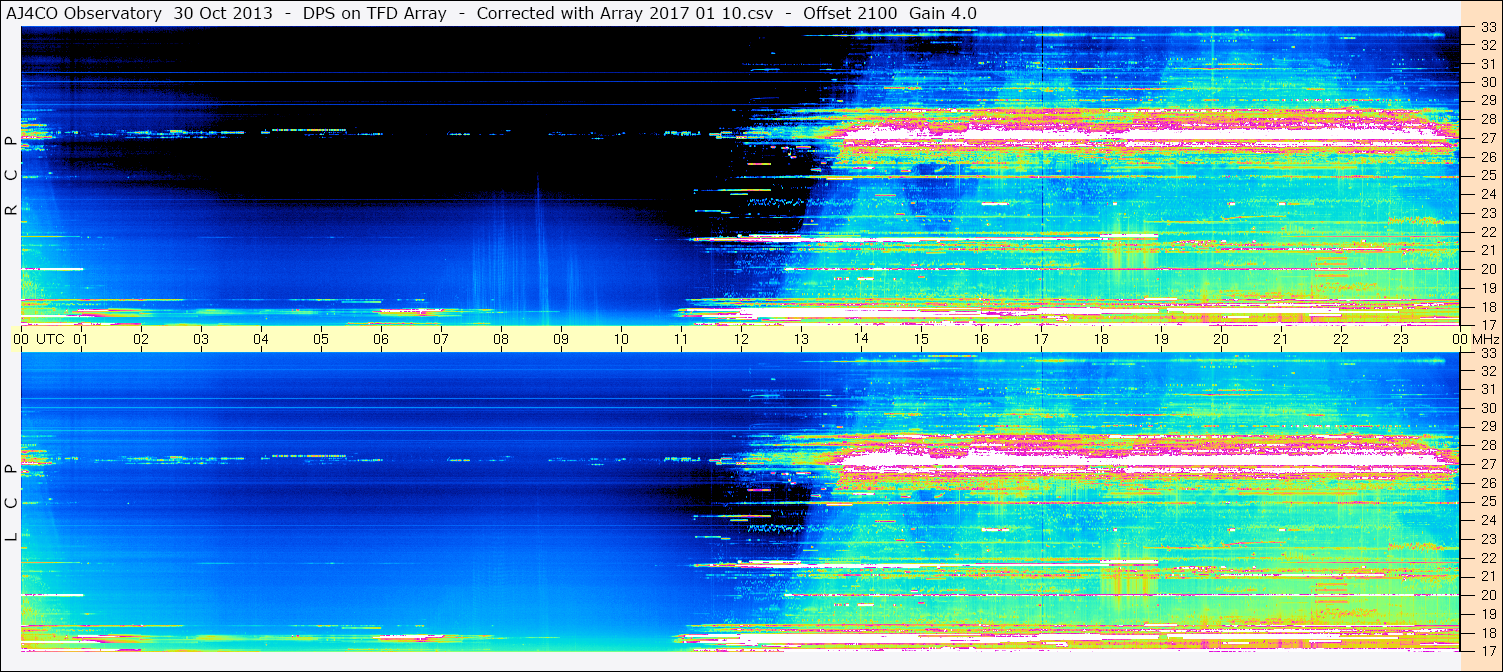Click the 01 hour tick on UTC axis

[x=81, y=339]
